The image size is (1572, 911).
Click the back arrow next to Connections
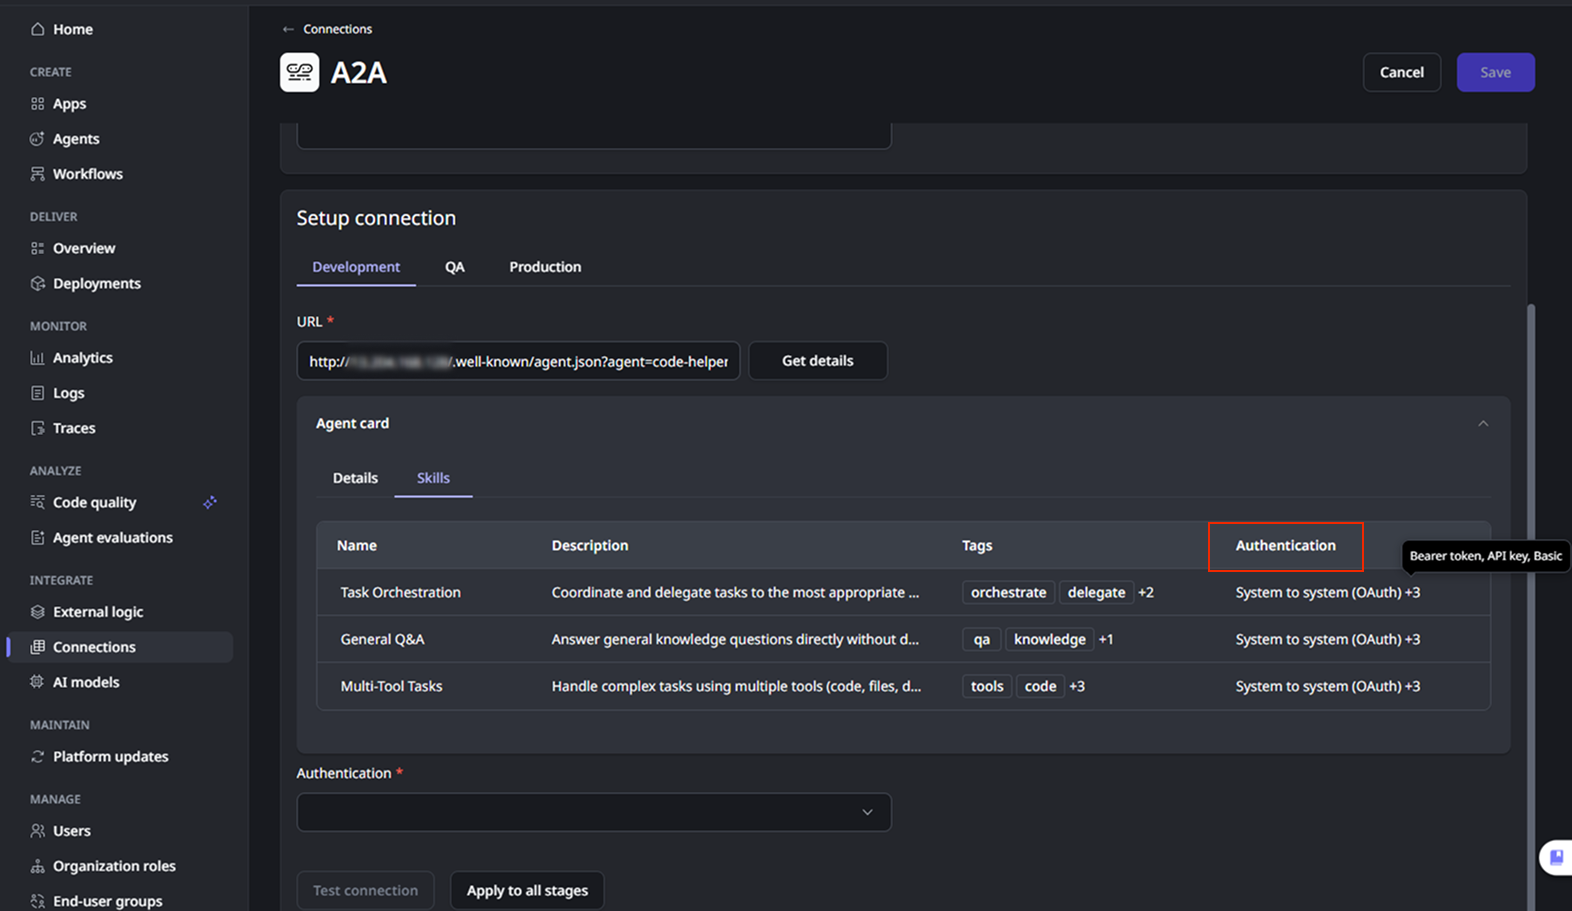click(288, 29)
